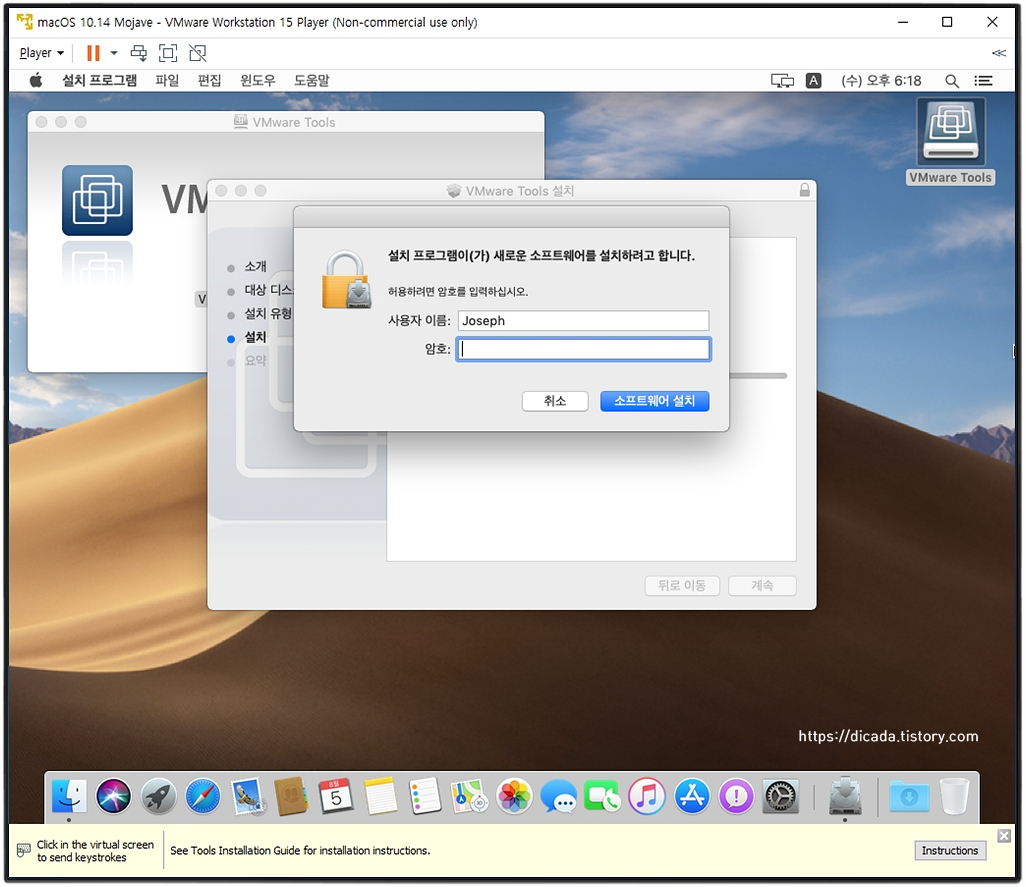The width and height of the screenshot is (1026, 887).
Task: Click the Instructions button
Action: [950, 850]
